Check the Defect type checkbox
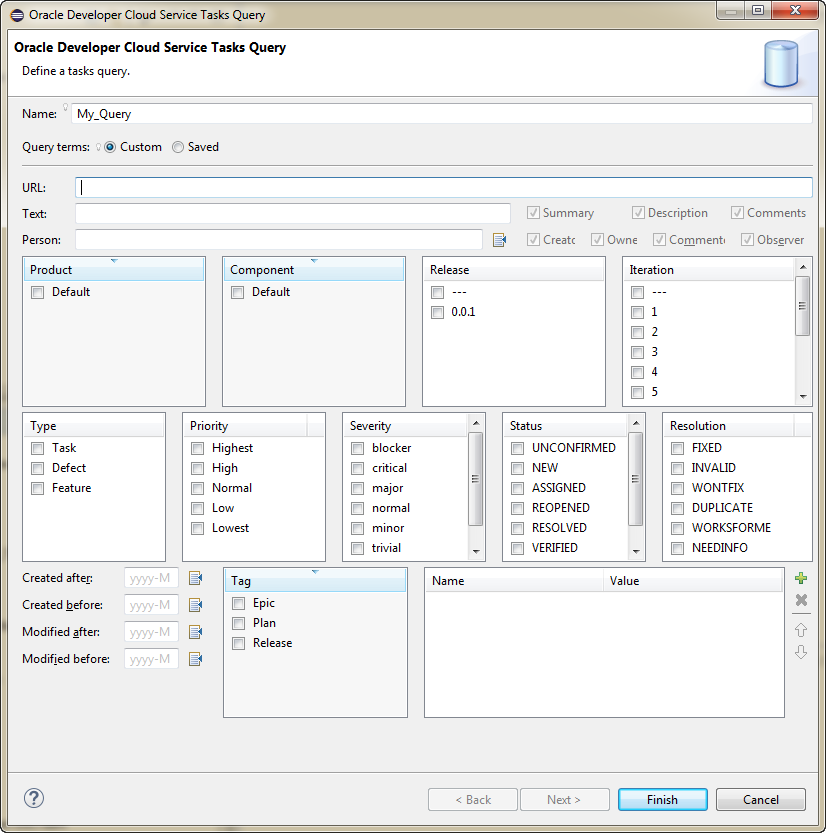826x833 pixels. (37, 469)
